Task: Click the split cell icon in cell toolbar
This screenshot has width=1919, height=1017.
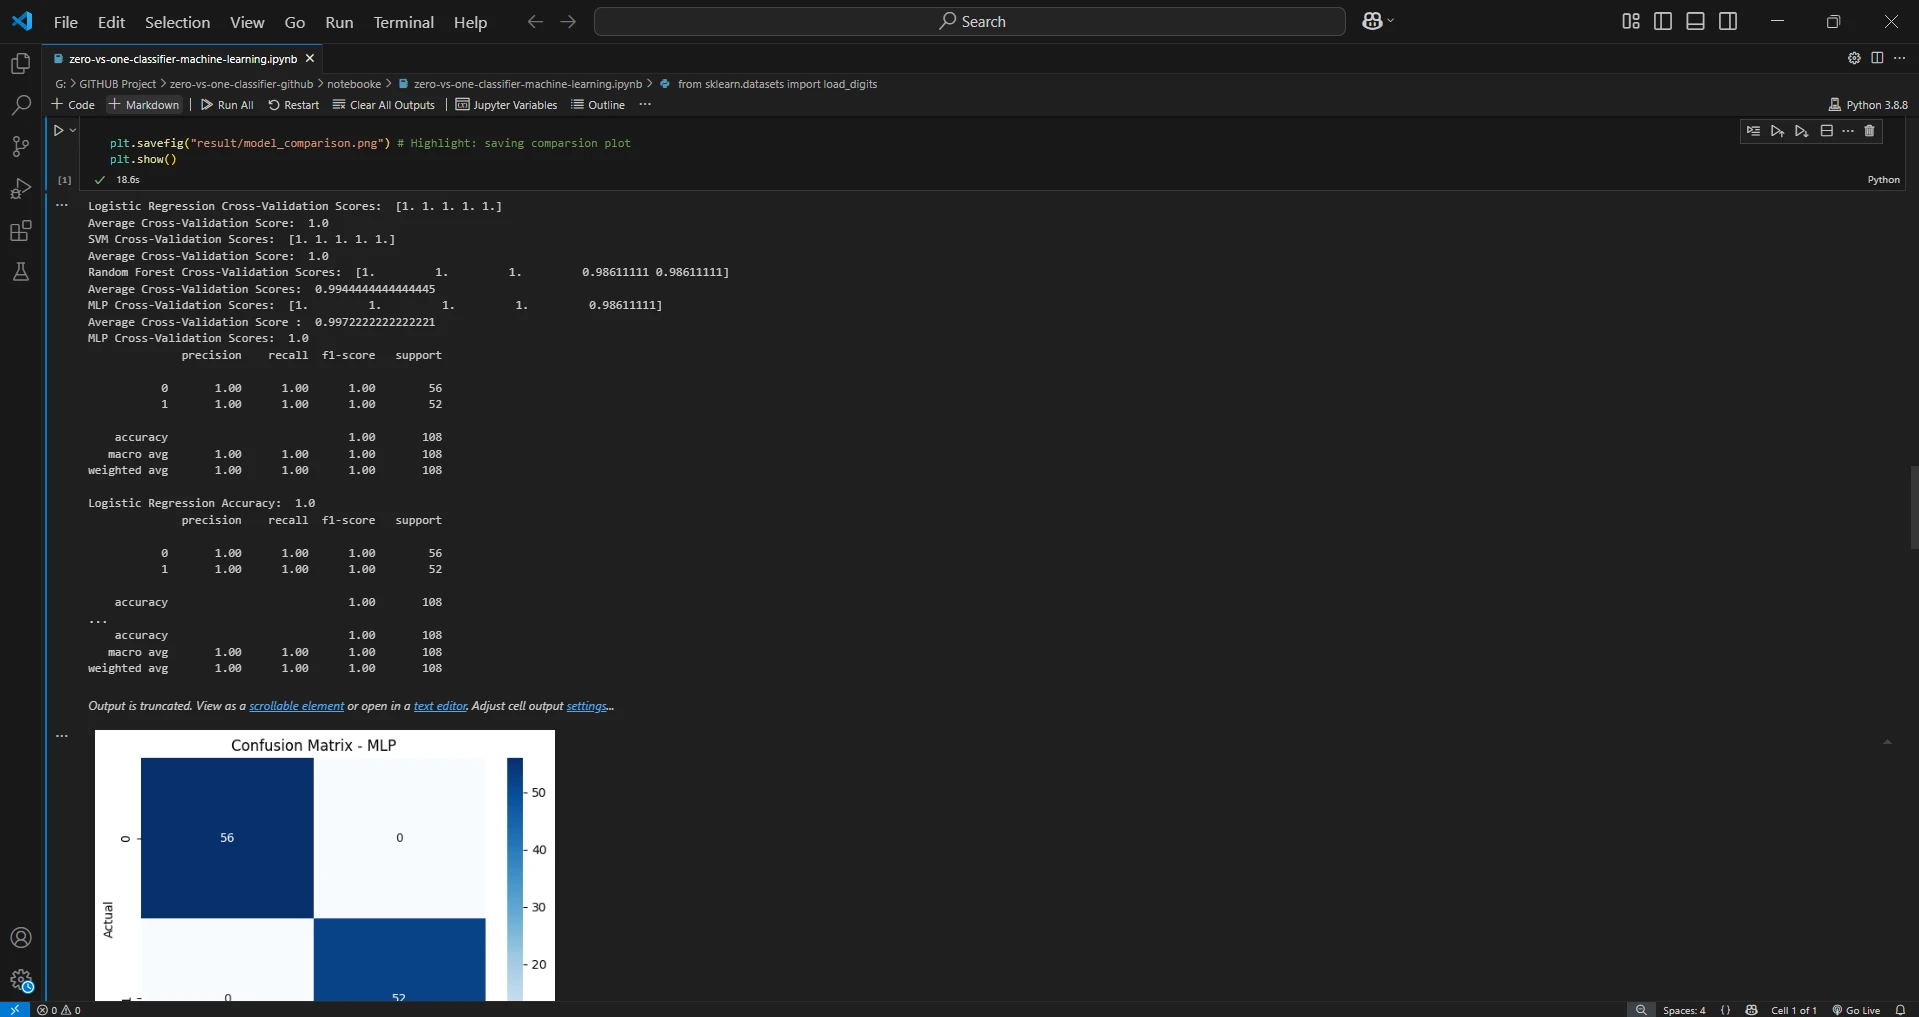Action: click(x=1826, y=131)
